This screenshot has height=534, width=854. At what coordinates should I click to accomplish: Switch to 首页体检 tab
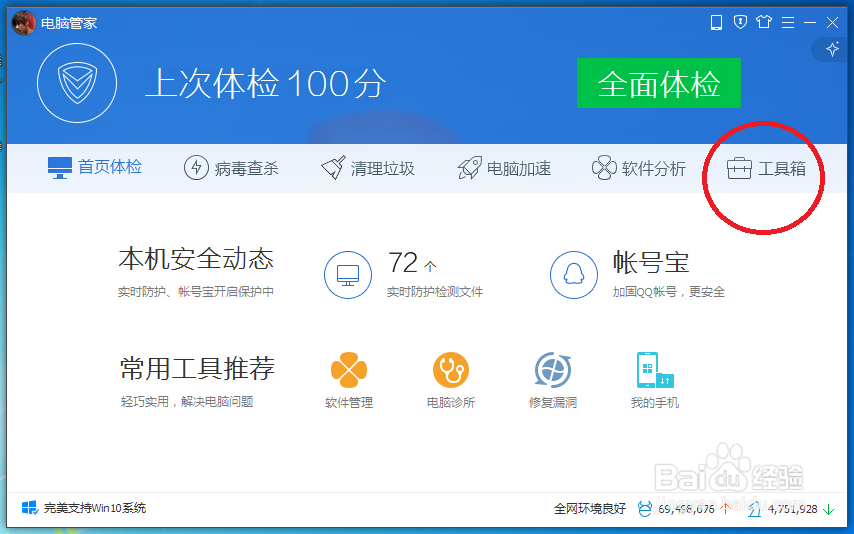(x=95, y=167)
